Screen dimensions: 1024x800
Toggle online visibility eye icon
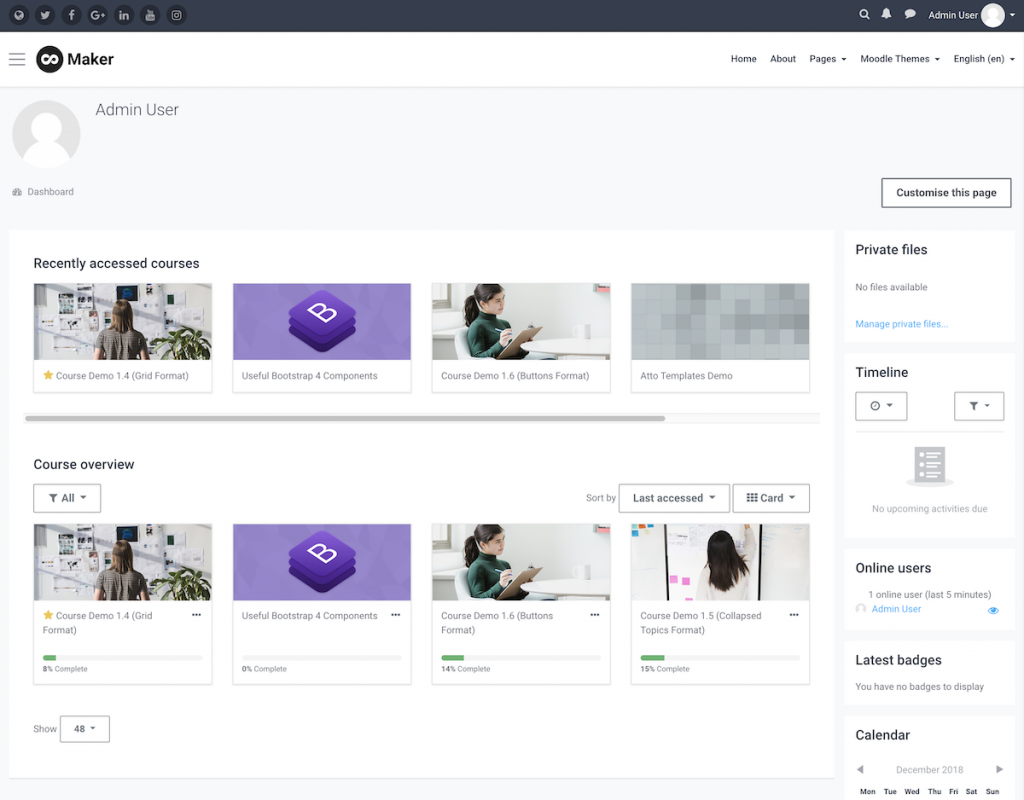[x=993, y=611]
